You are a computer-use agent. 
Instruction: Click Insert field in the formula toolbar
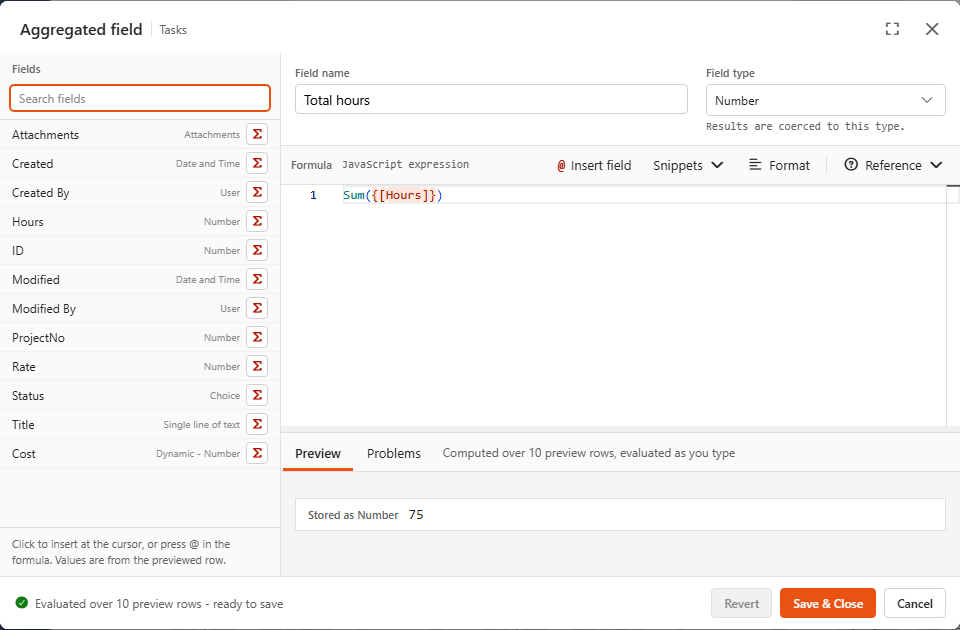[594, 165]
